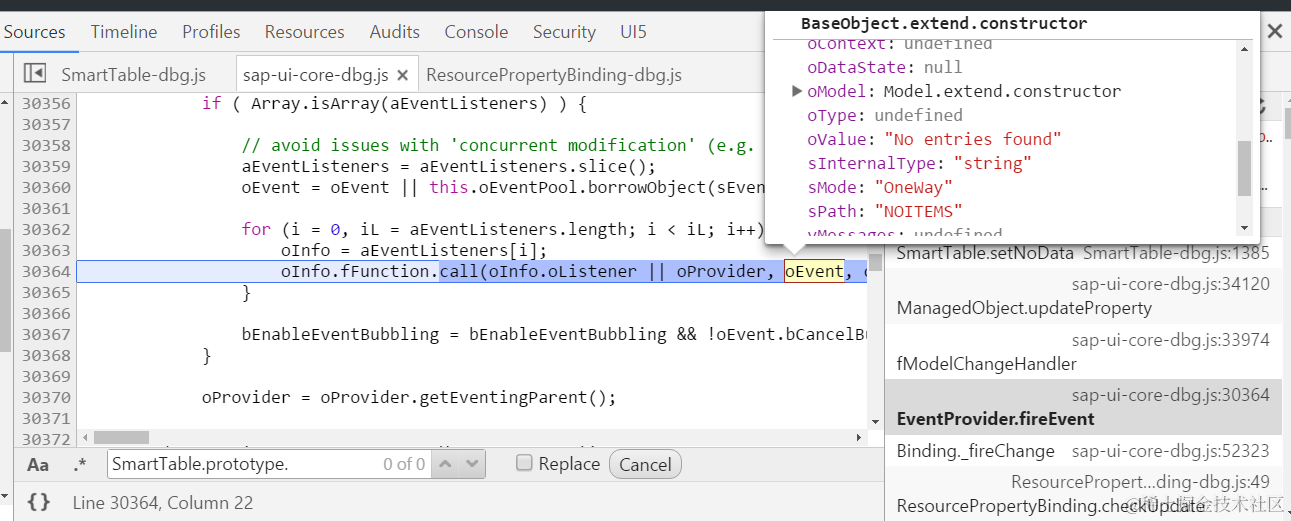Click the highlighted oEvent variable in code
The width and height of the screenshot is (1291, 521).
click(814, 271)
